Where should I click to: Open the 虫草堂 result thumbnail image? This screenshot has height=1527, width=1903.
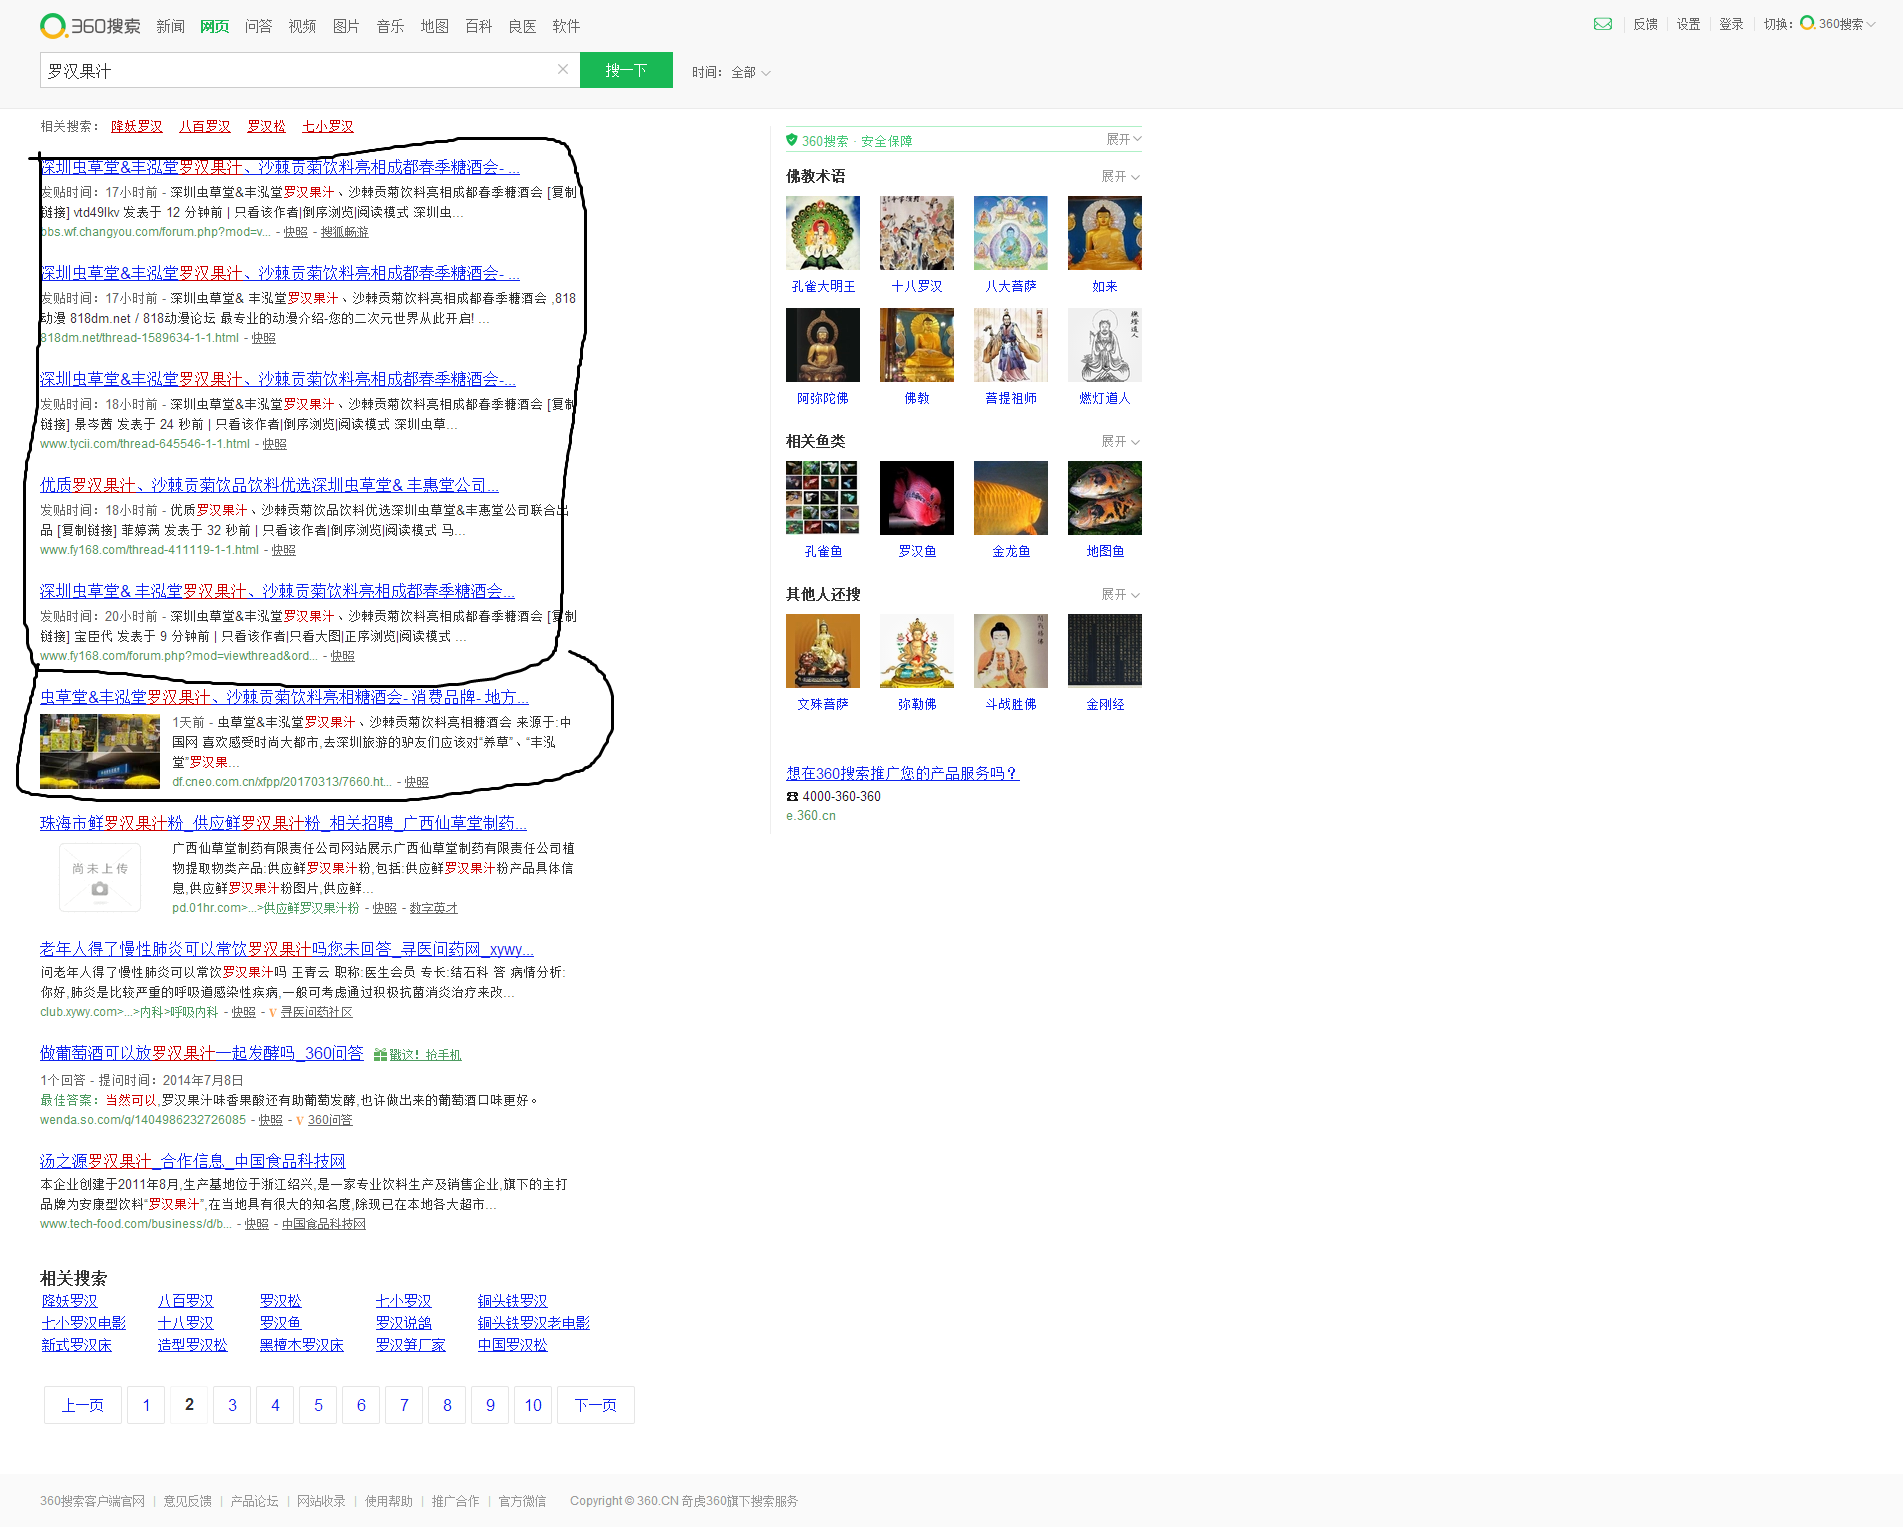pyautogui.click(x=100, y=751)
